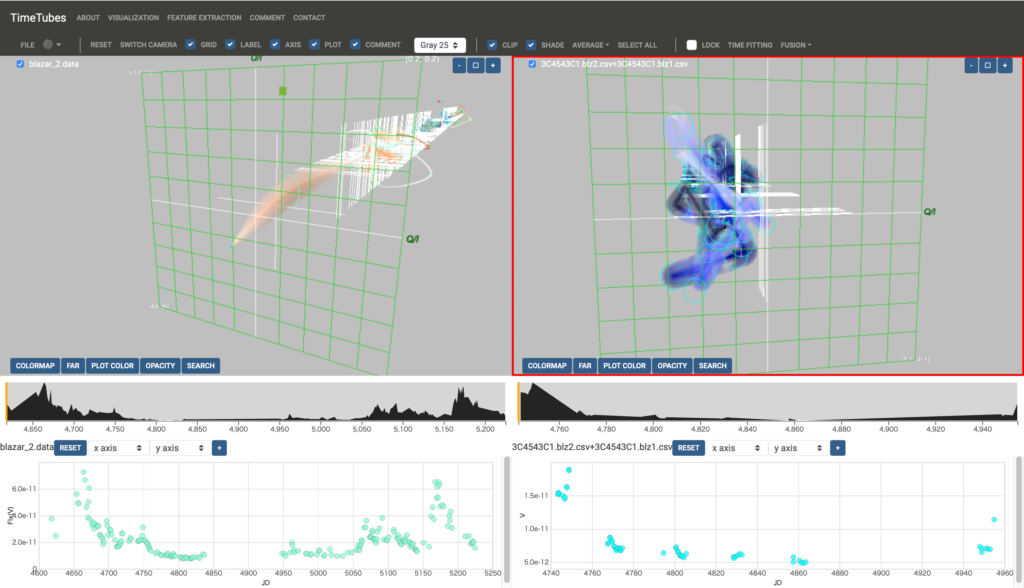Expand the AVERAGE dropdown
Viewport: 1024px width, 588px height.
tap(590, 45)
